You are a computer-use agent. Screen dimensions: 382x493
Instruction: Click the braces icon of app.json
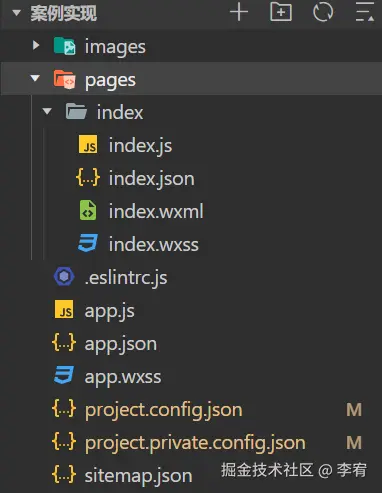[64, 342]
